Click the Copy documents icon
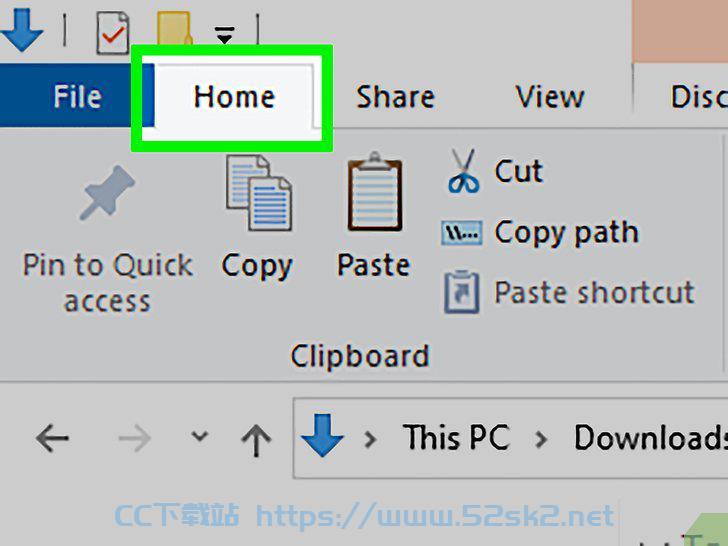Screen dimensions: 728x546 [259, 193]
